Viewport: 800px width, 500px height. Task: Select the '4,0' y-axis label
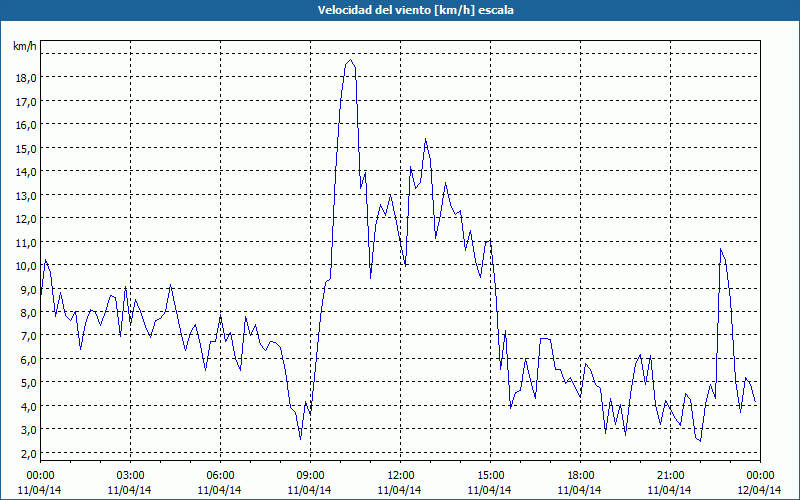pyautogui.click(x=29, y=406)
